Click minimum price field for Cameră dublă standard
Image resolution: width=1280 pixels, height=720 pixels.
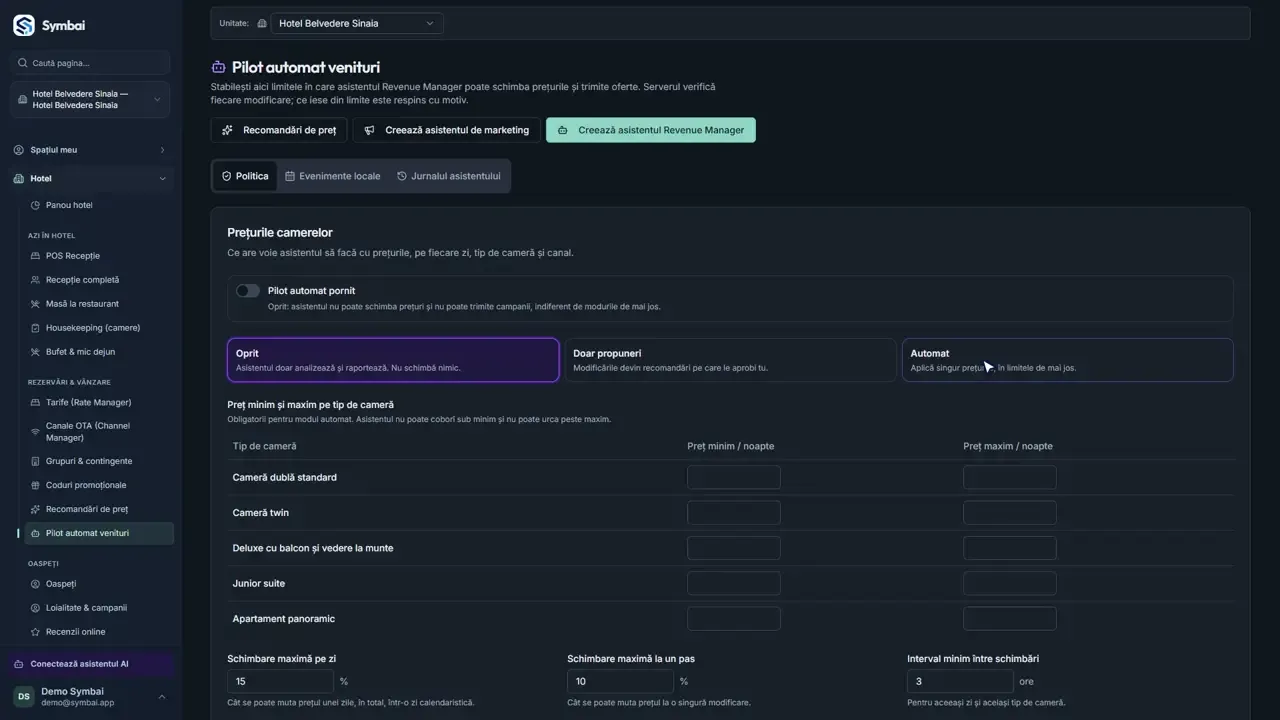pos(734,477)
